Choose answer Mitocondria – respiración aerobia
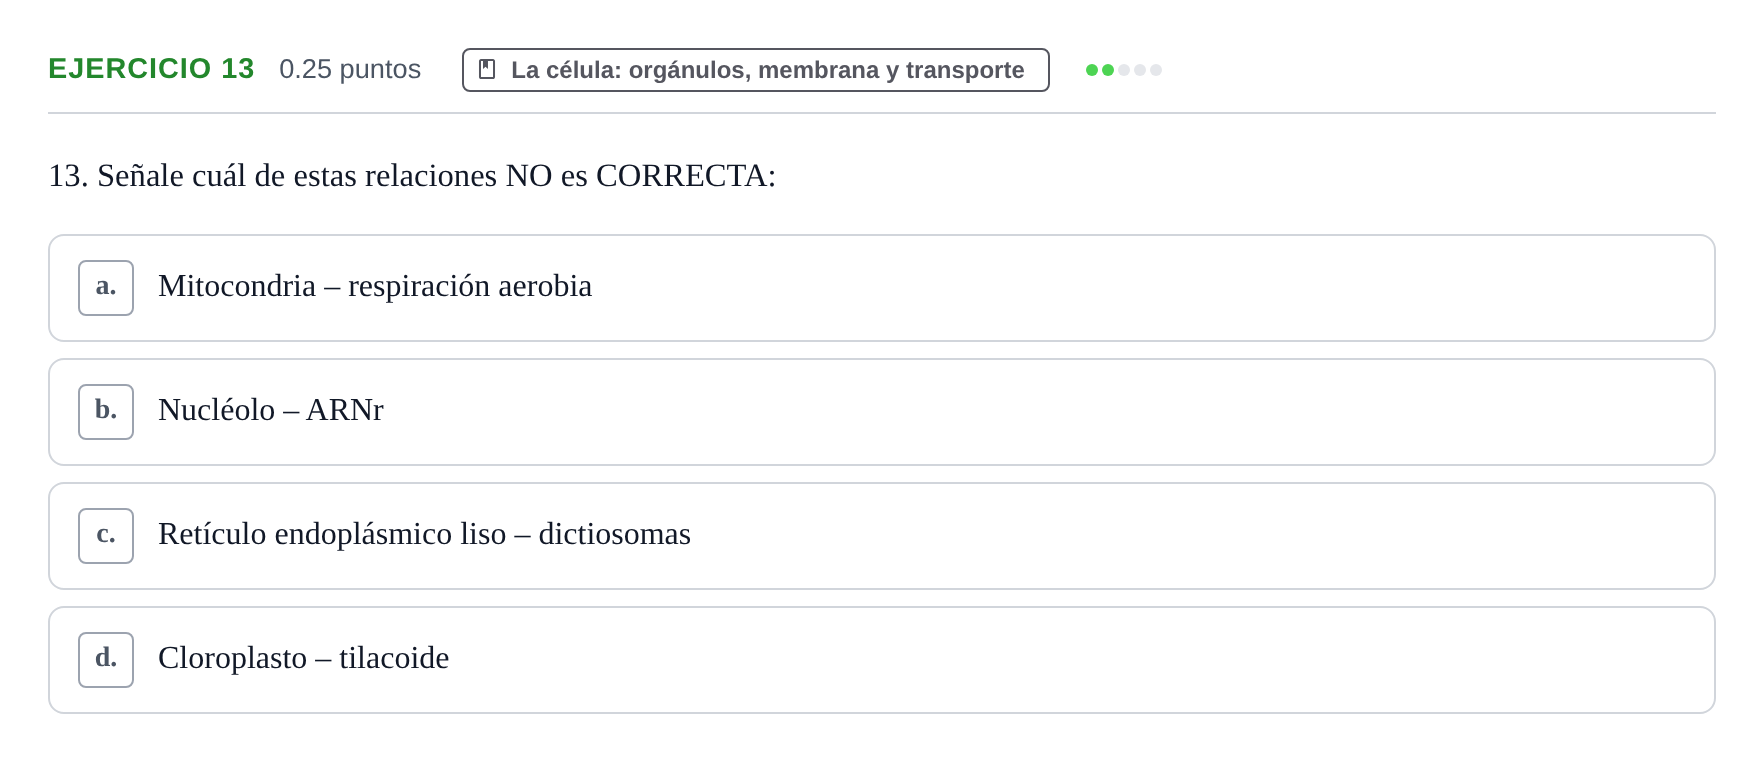Image resolution: width=1764 pixels, height=762 pixels. click(882, 288)
